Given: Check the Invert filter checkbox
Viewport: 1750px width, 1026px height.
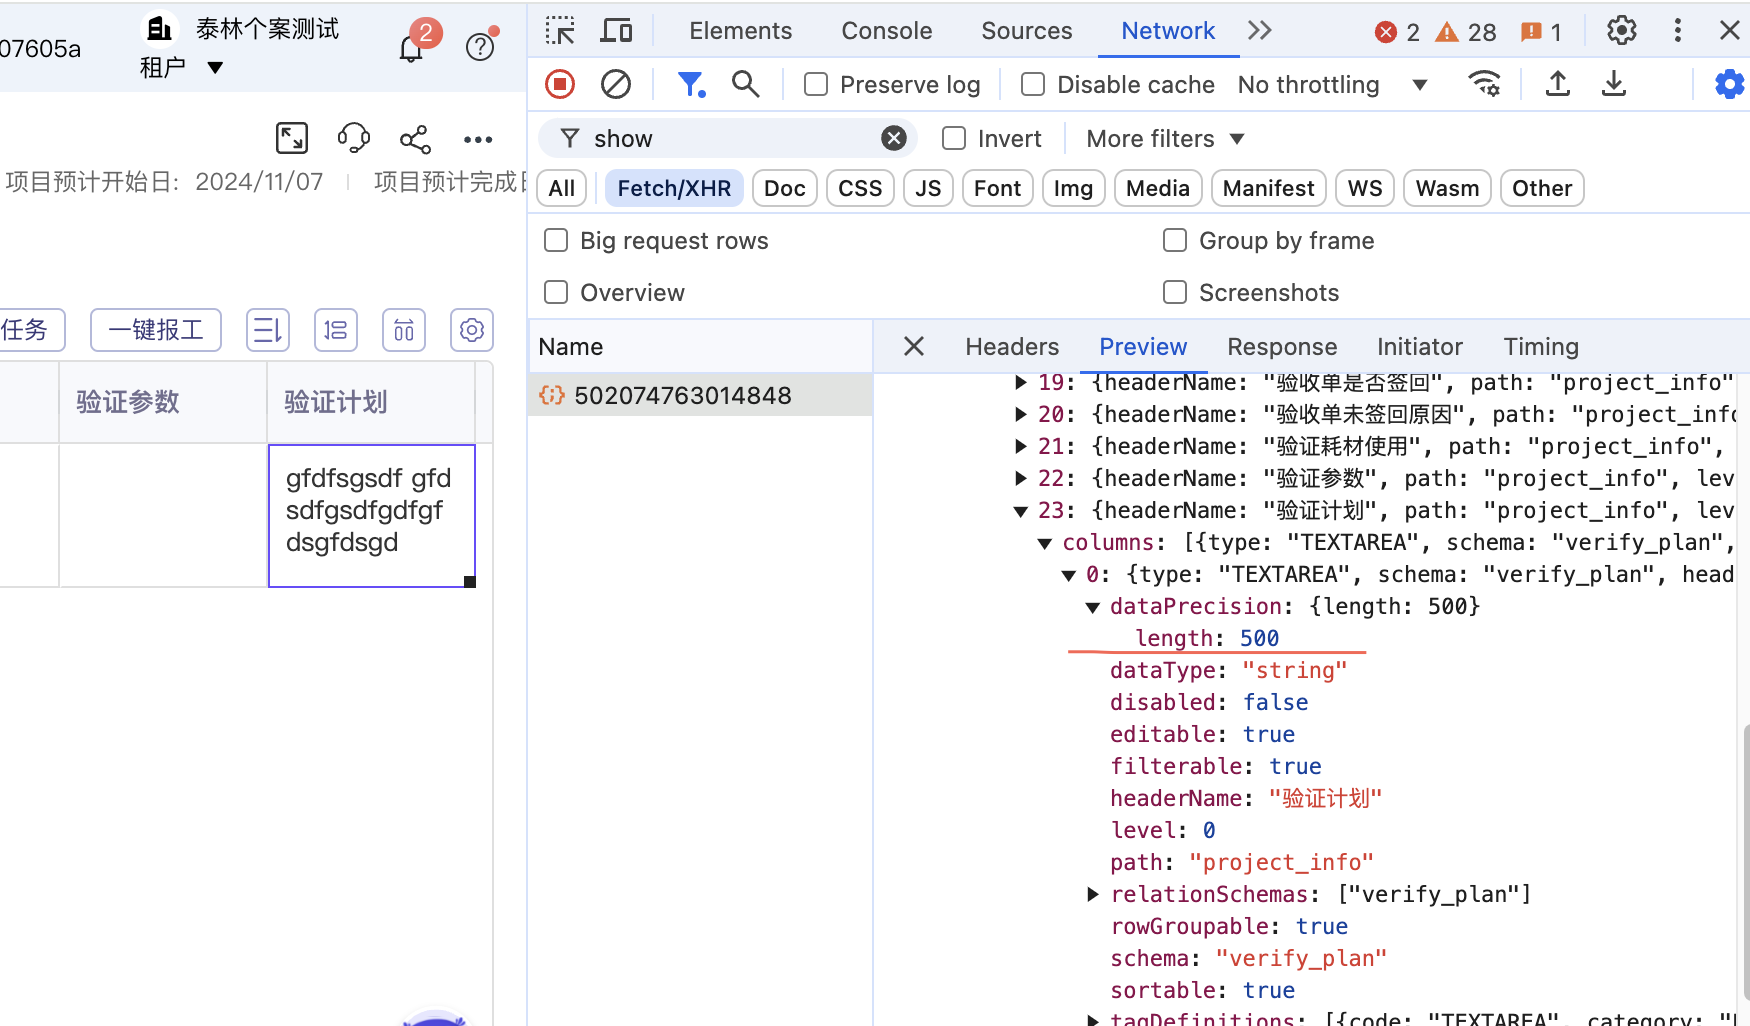Looking at the screenshot, I should coord(954,138).
